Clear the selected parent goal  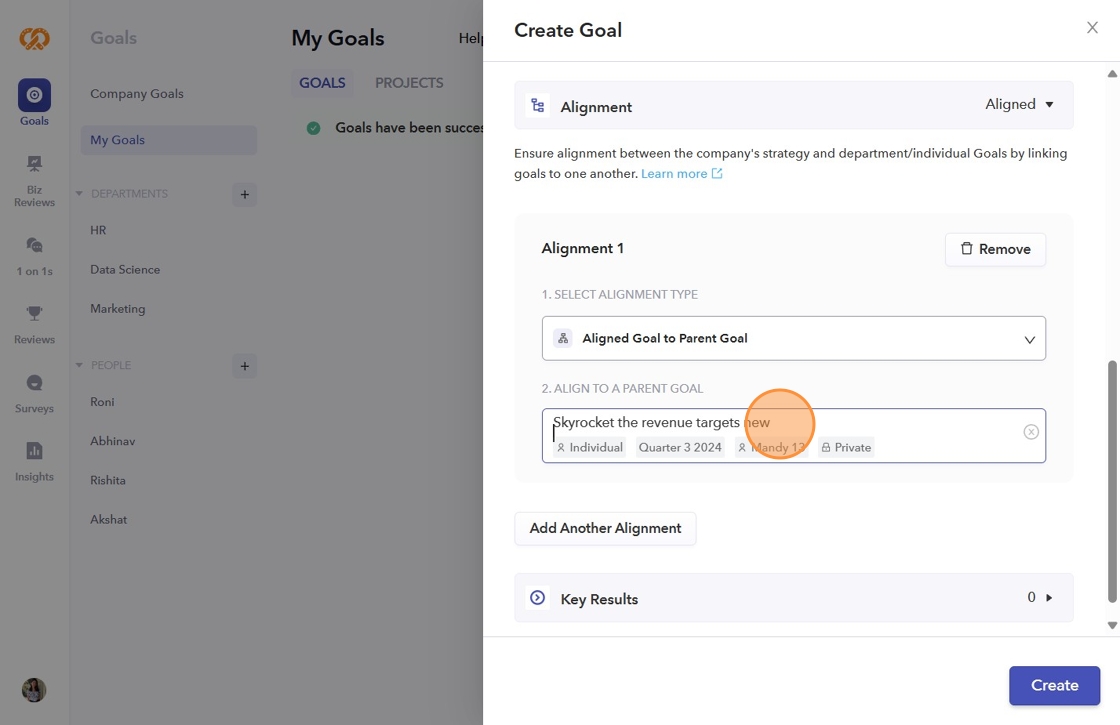pos(1031,432)
